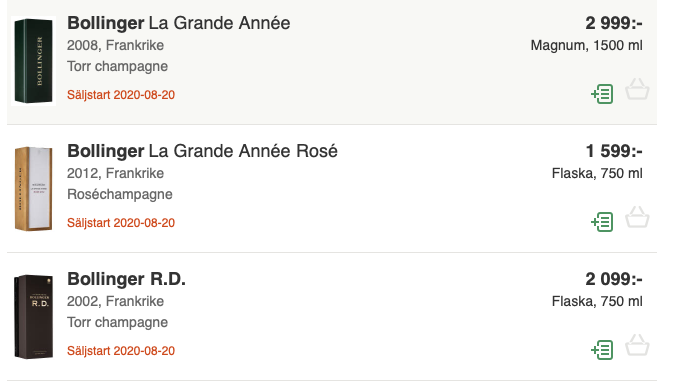Add Bollinger R.D. to list
Image resolution: width=684 pixels, height=390 pixels.
[602, 349]
